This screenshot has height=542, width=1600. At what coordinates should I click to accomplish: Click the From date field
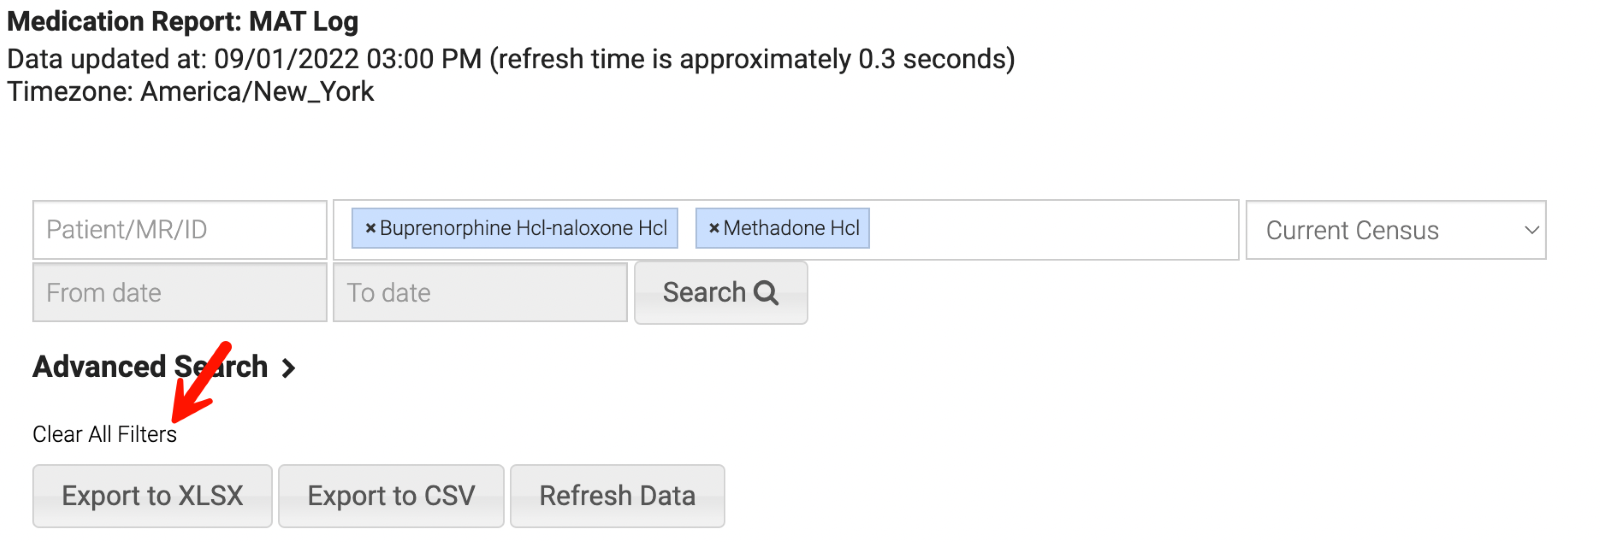(x=180, y=292)
